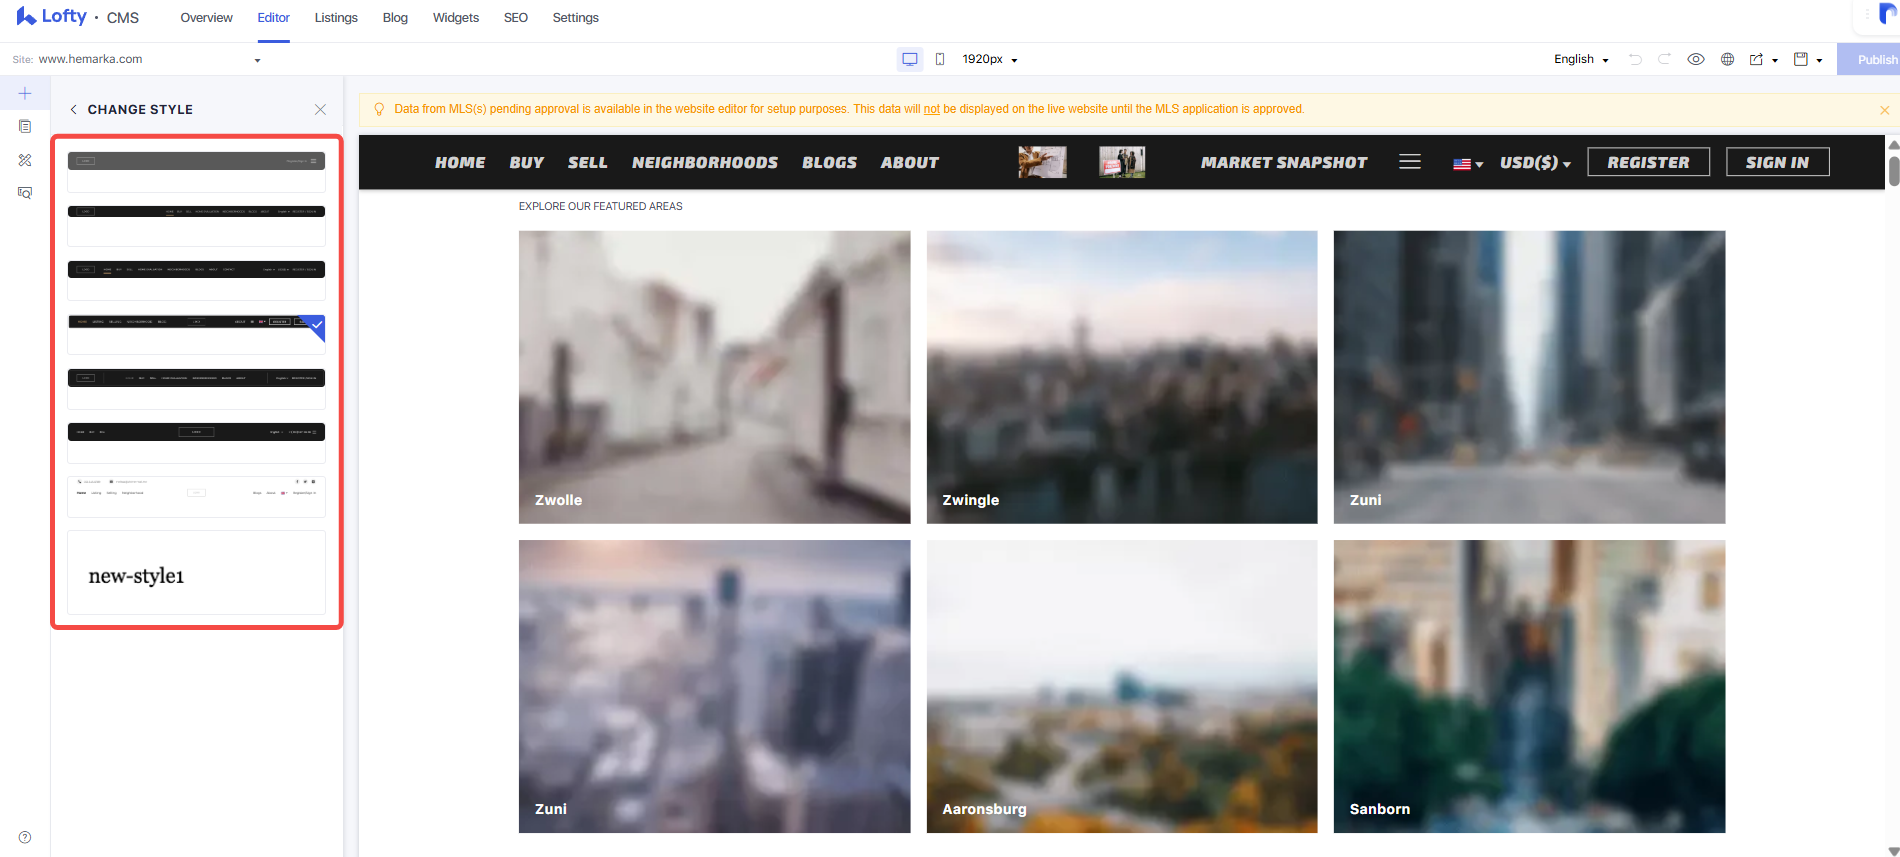
Task: Click the REGISTER button
Action: pyautogui.click(x=1649, y=162)
